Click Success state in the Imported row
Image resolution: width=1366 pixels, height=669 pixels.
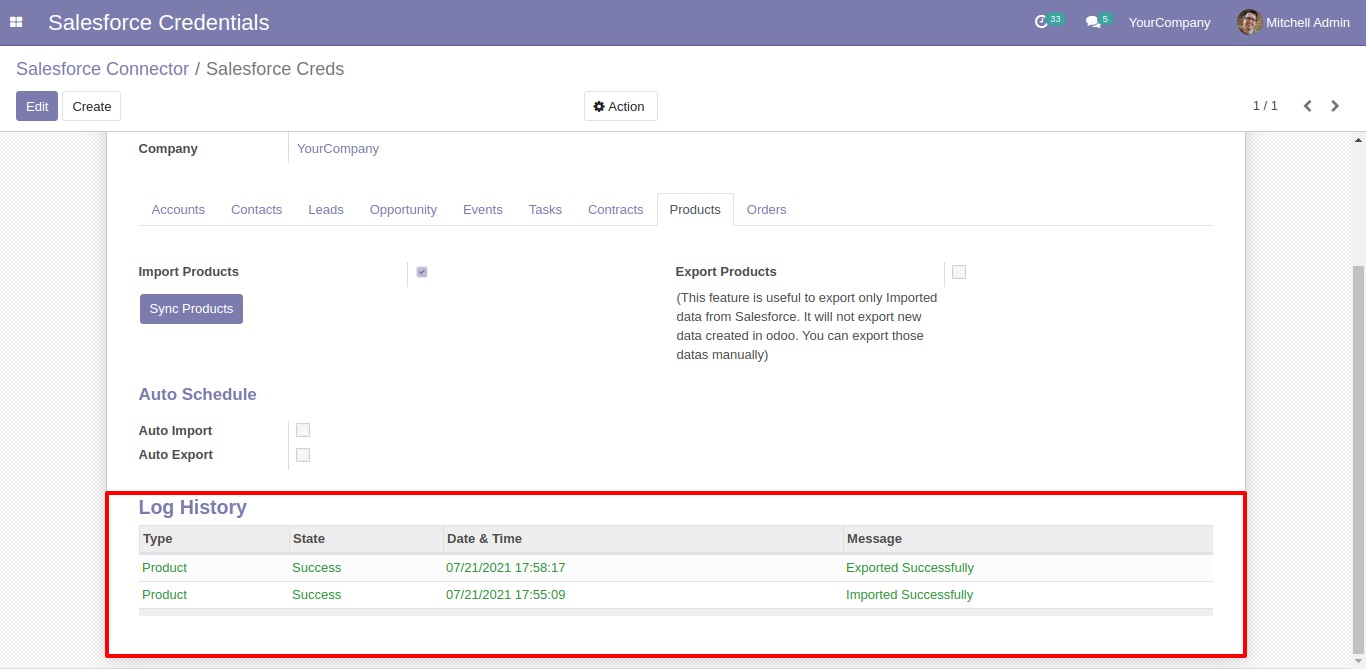coord(316,595)
